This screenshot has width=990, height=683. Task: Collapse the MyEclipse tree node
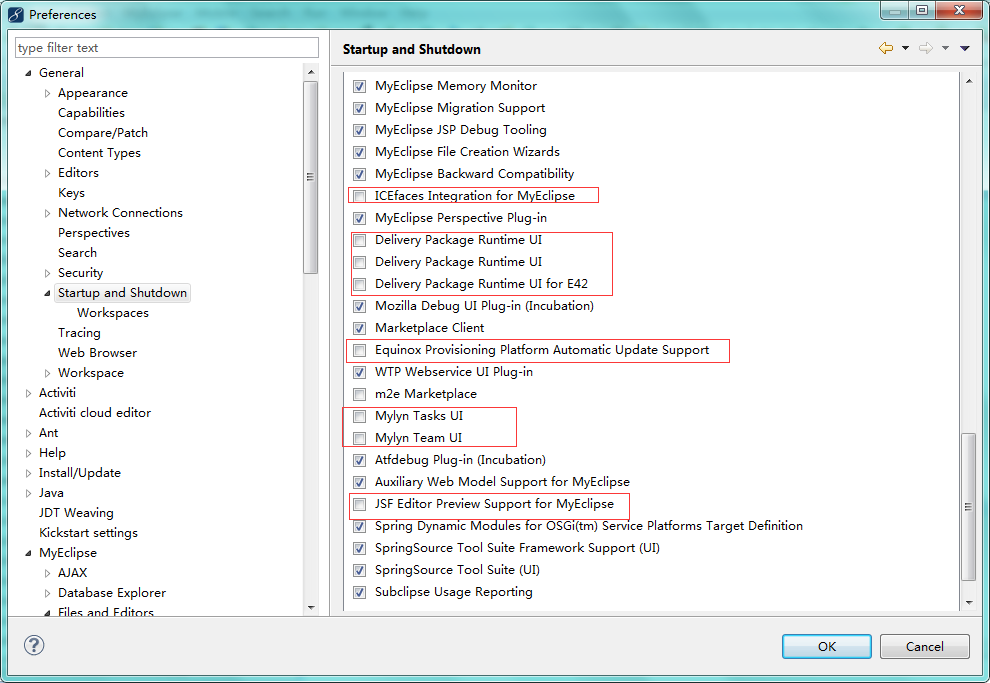(28, 553)
